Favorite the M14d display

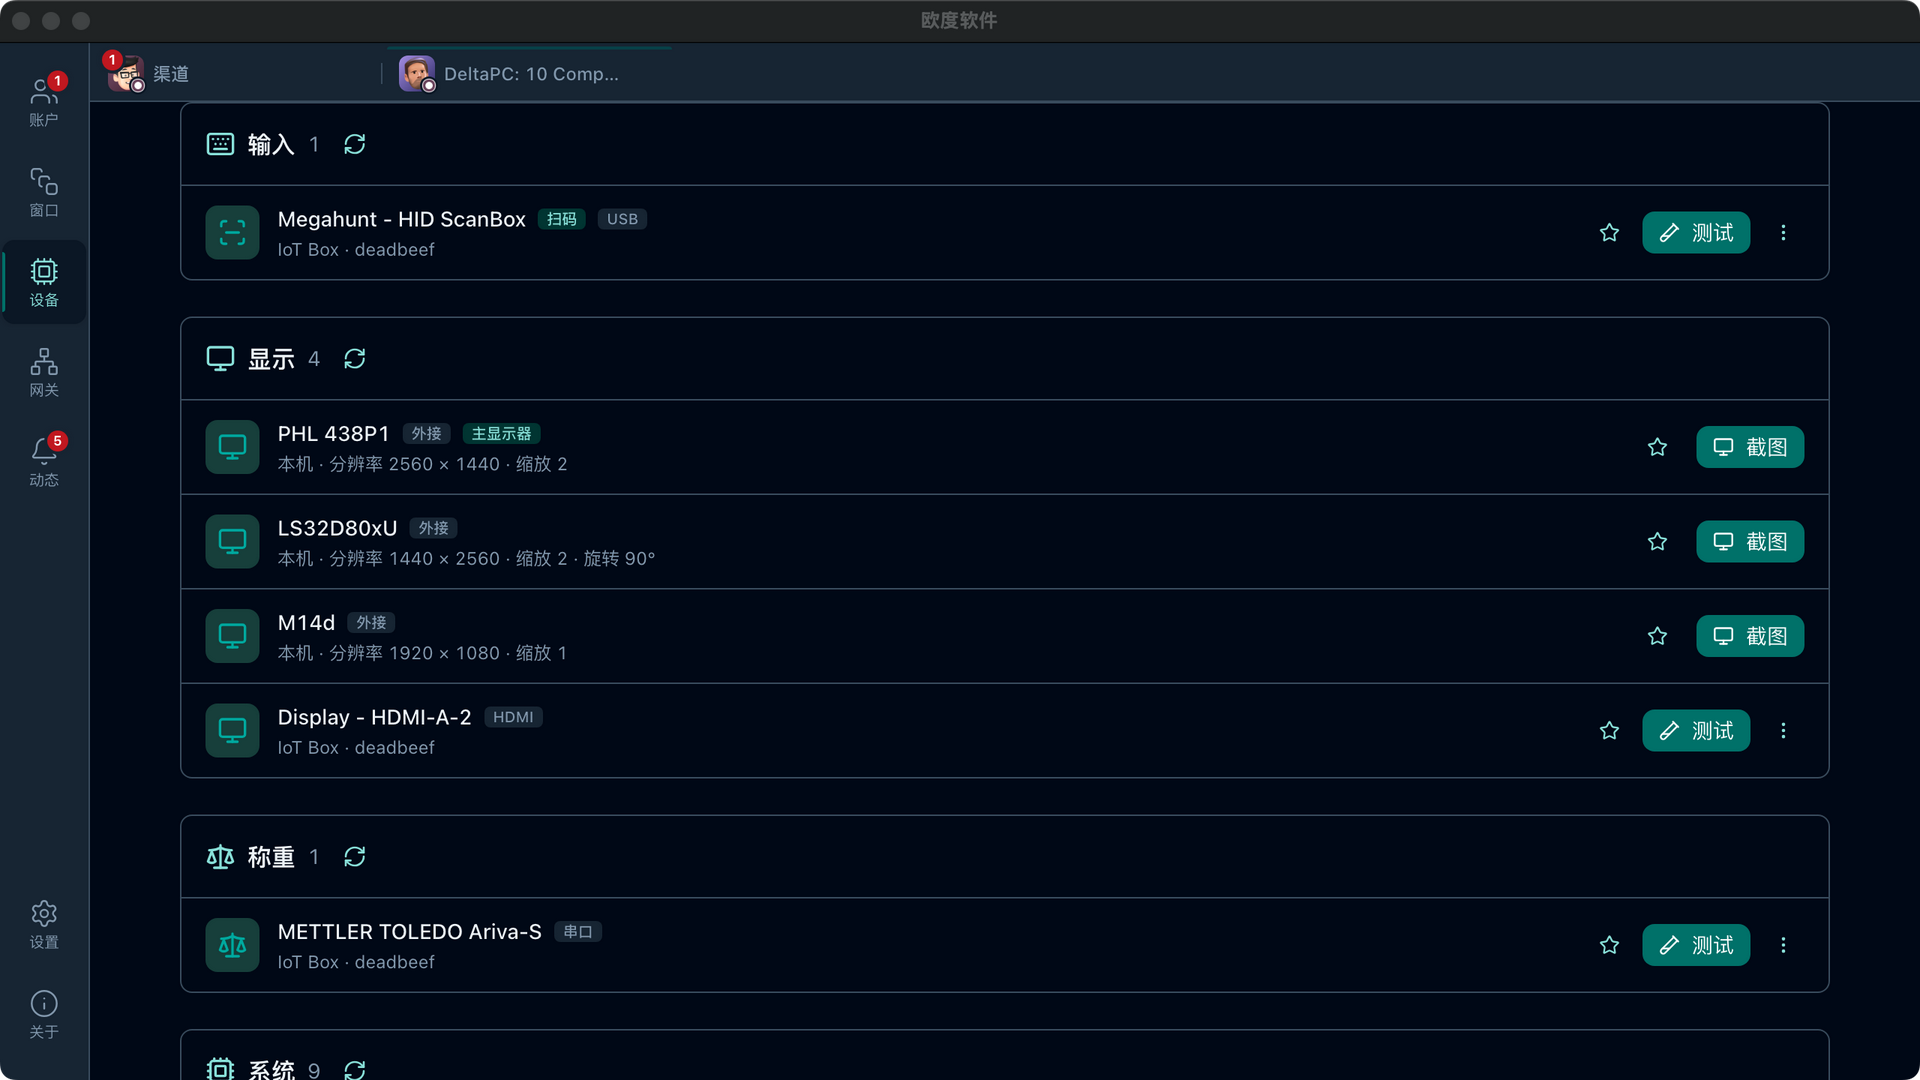(1657, 636)
